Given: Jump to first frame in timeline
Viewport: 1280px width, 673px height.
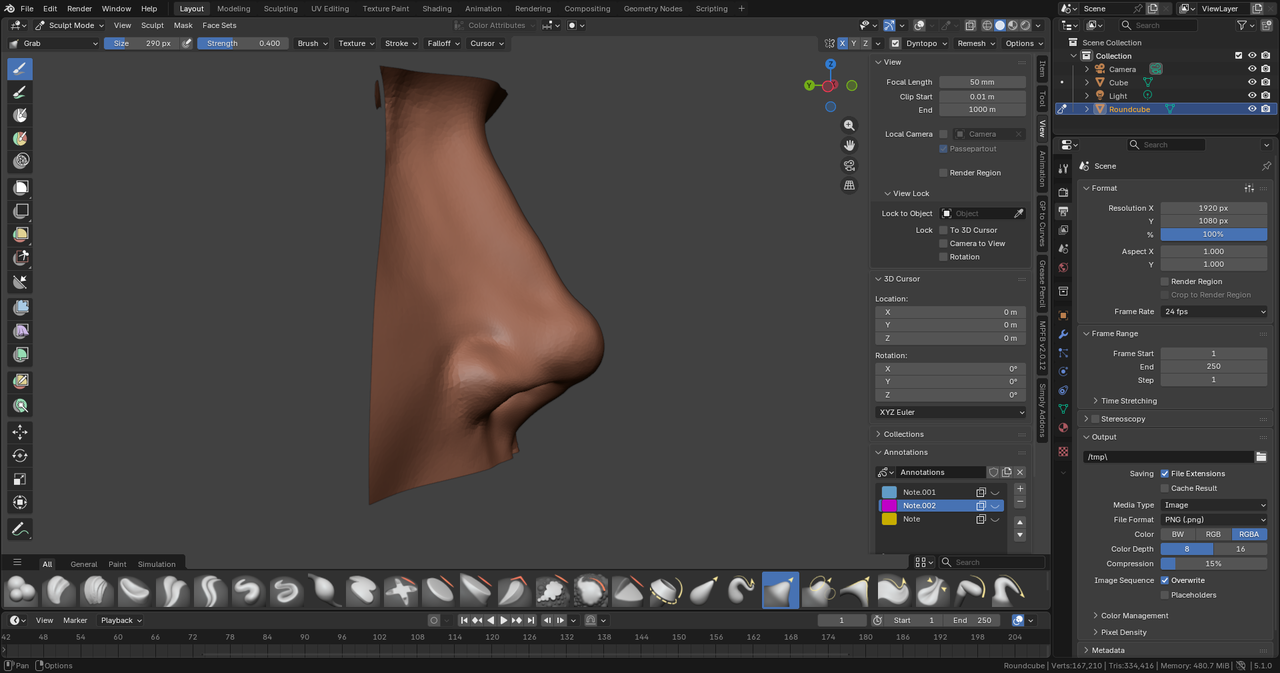Looking at the screenshot, I should [465, 620].
